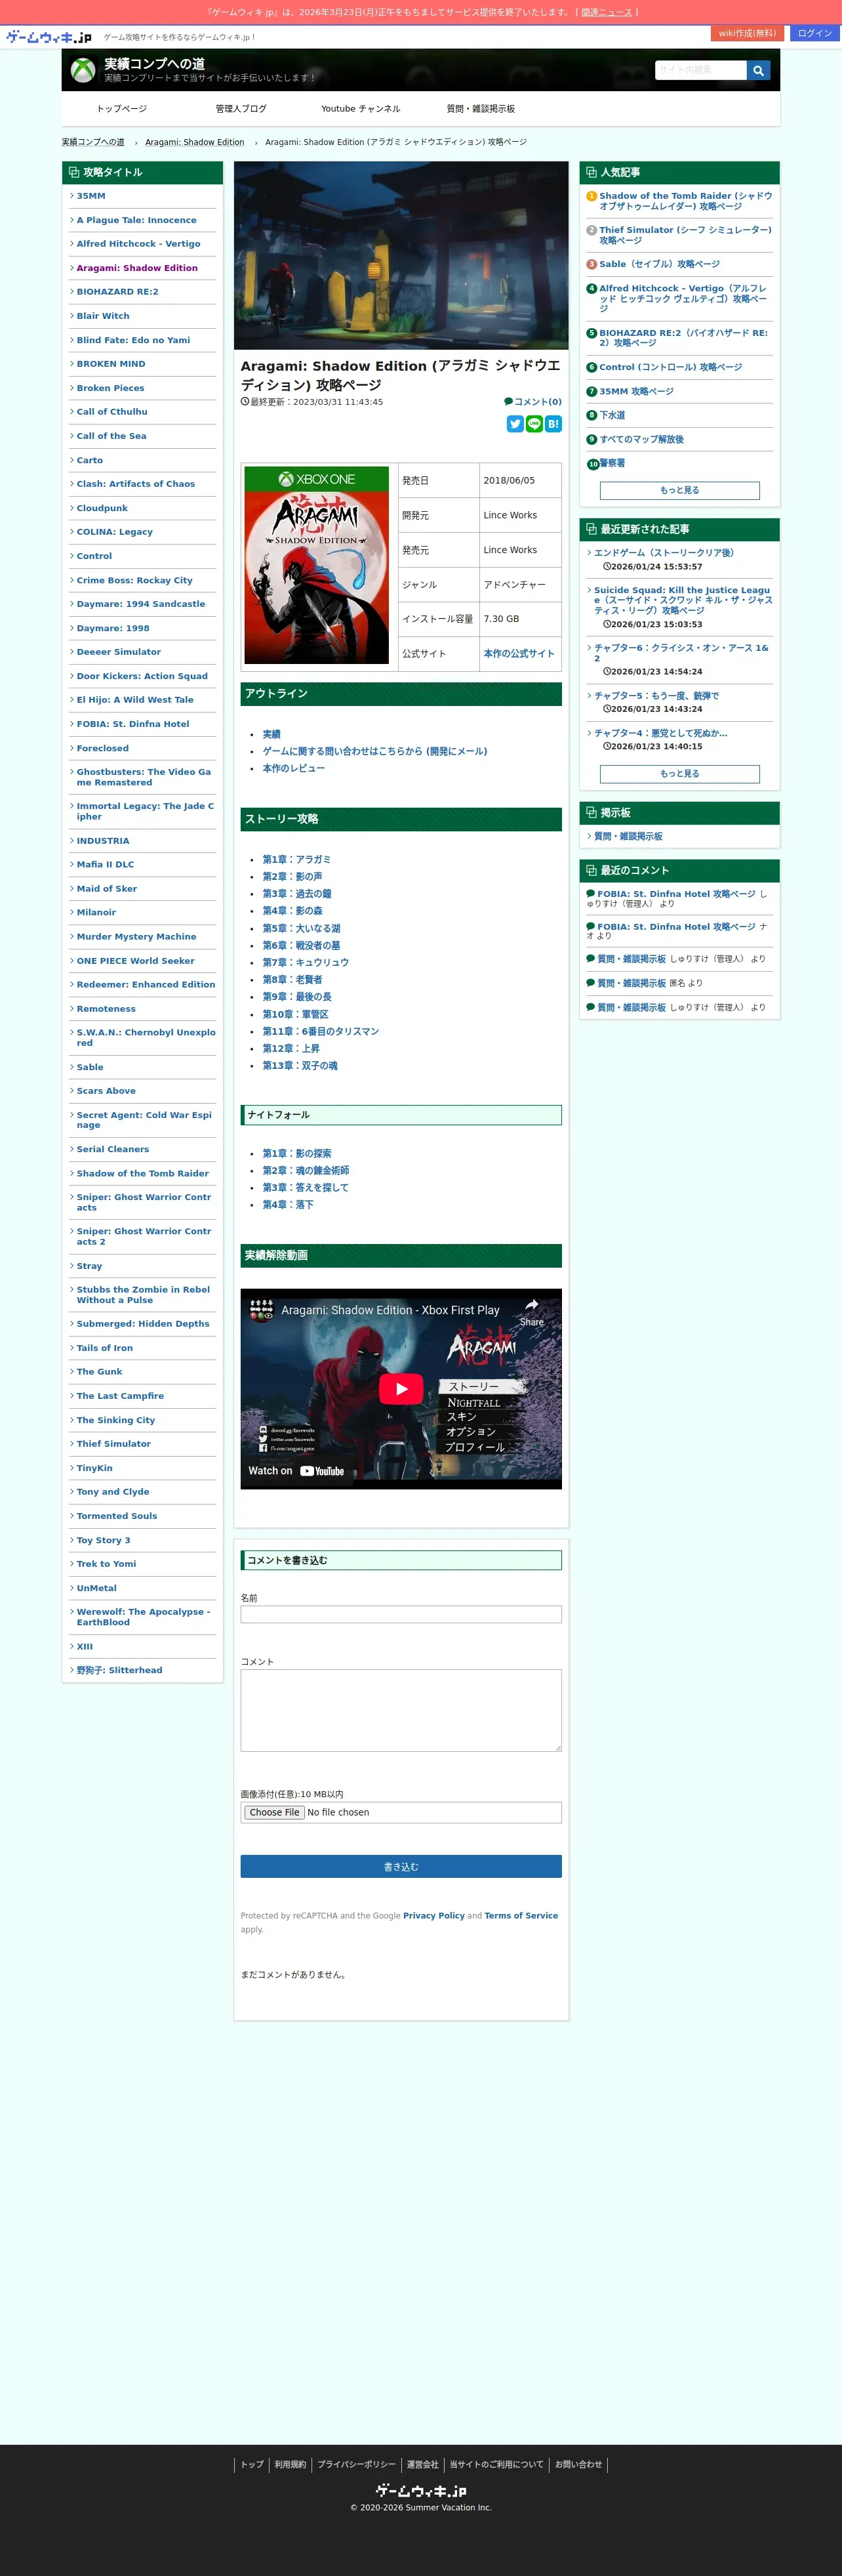
Task: Play the Aragami YouTube video
Action: (401, 1388)
